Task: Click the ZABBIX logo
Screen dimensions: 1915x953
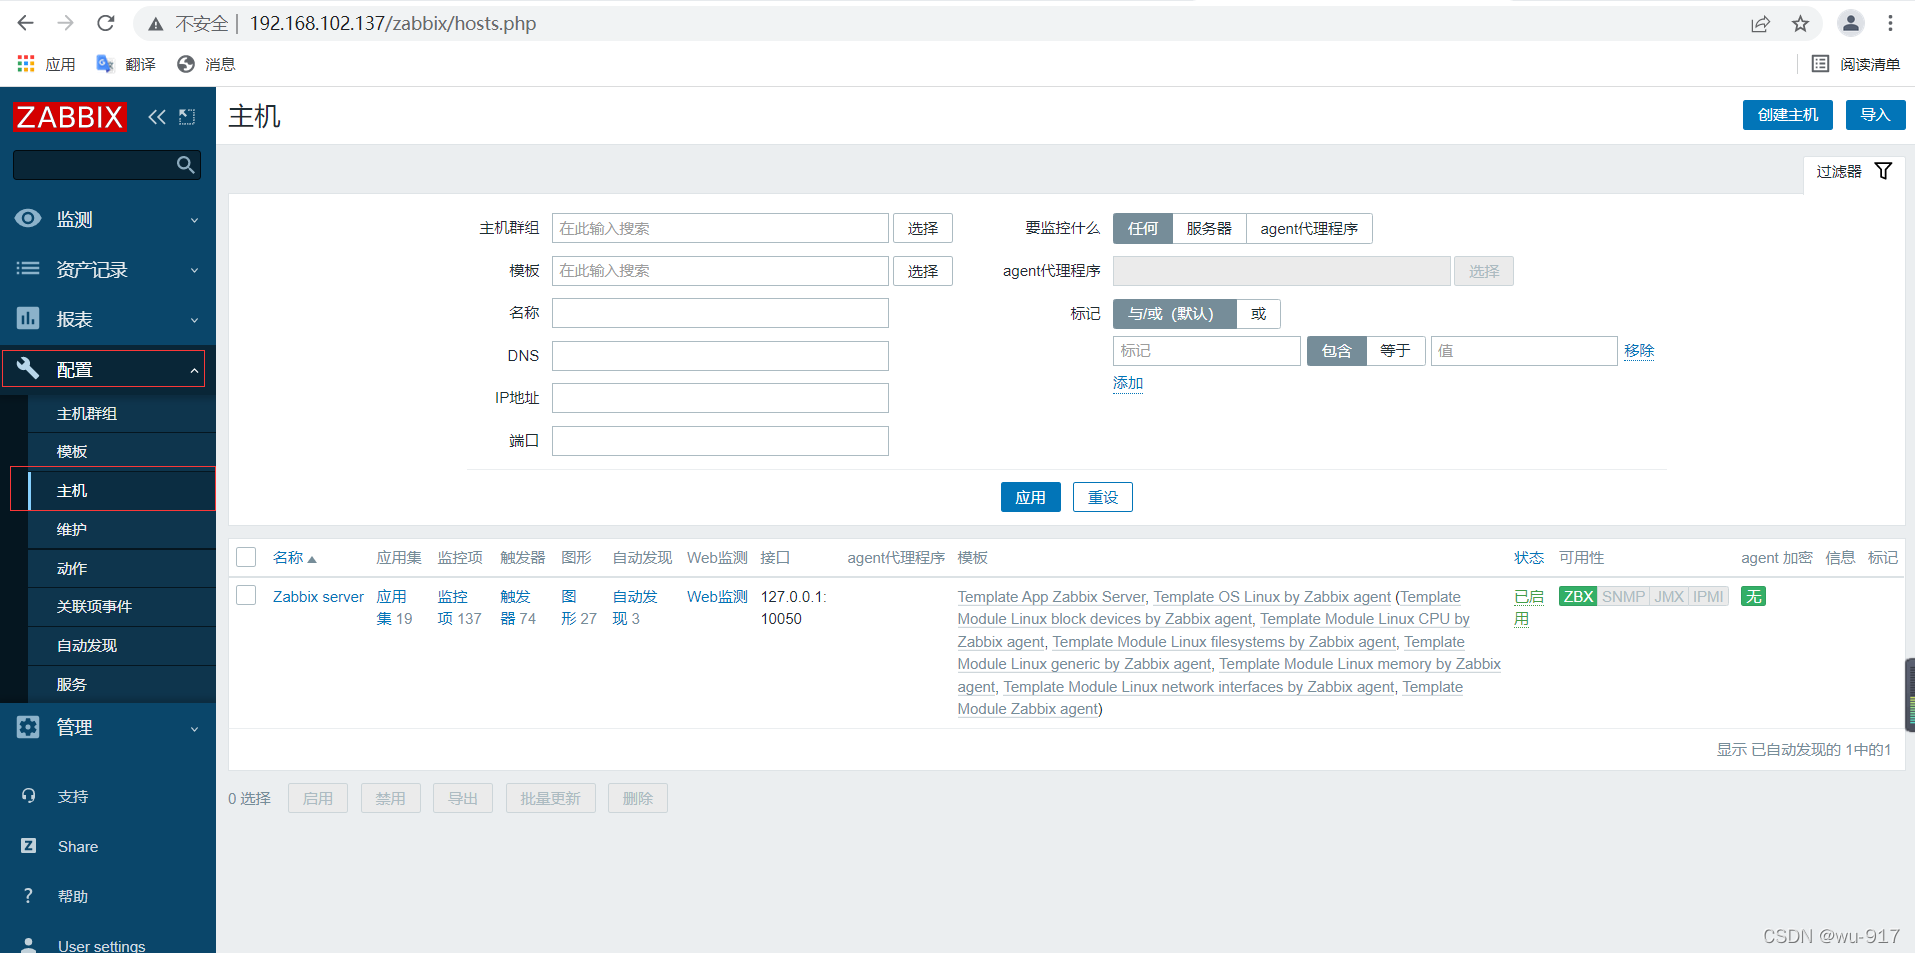Action: click(70, 117)
